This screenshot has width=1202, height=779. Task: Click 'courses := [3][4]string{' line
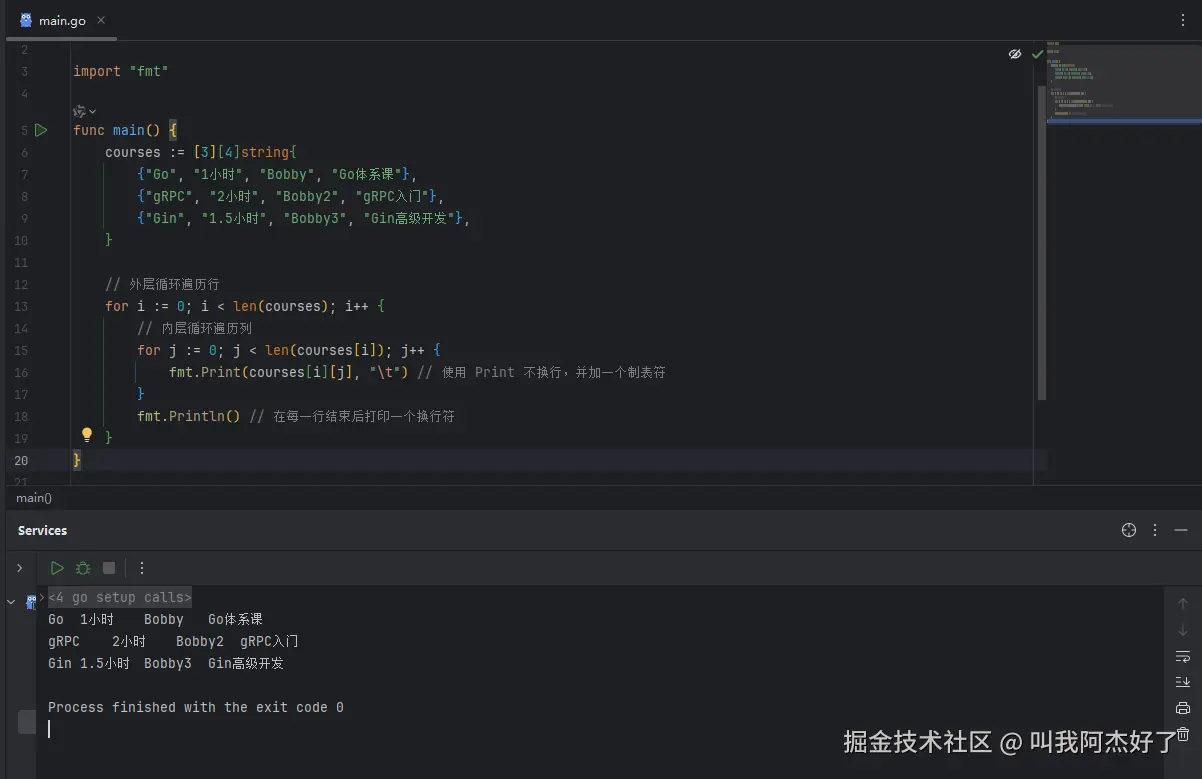point(201,152)
